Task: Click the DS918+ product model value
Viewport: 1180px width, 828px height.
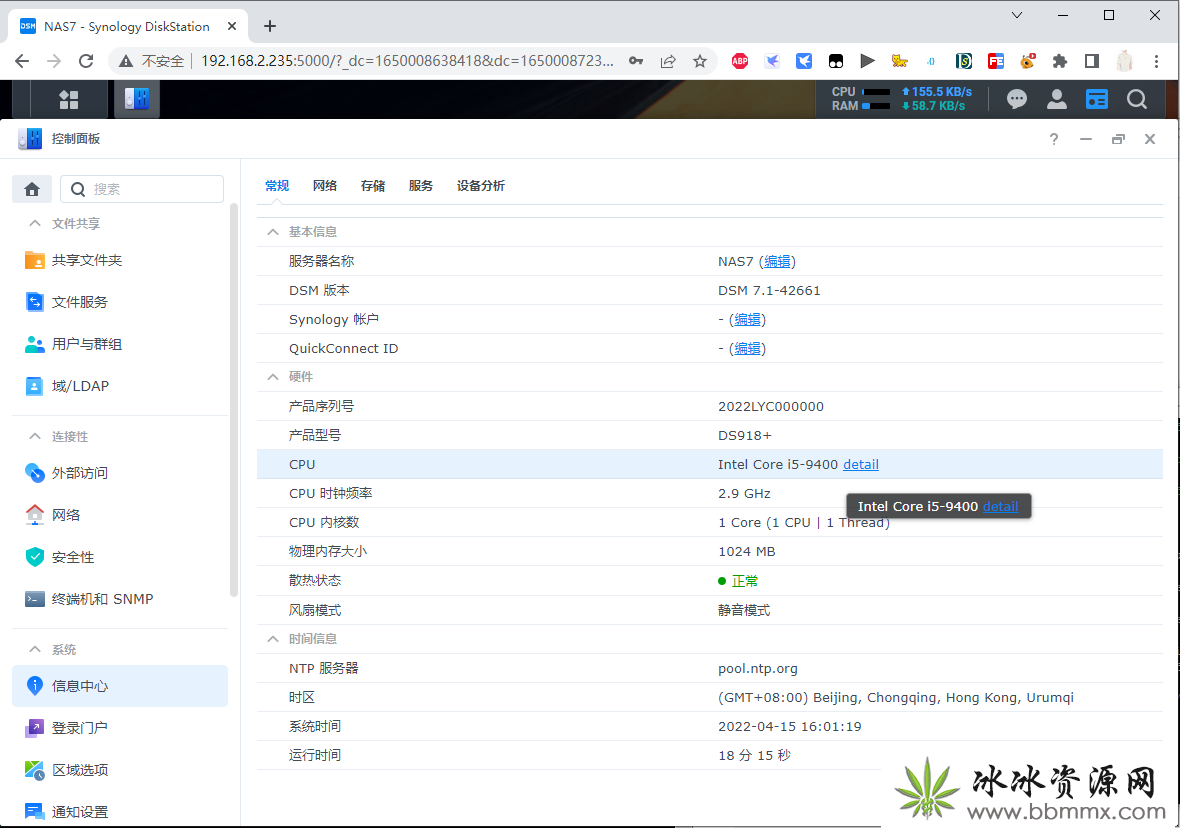Action: [x=745, y=436]
